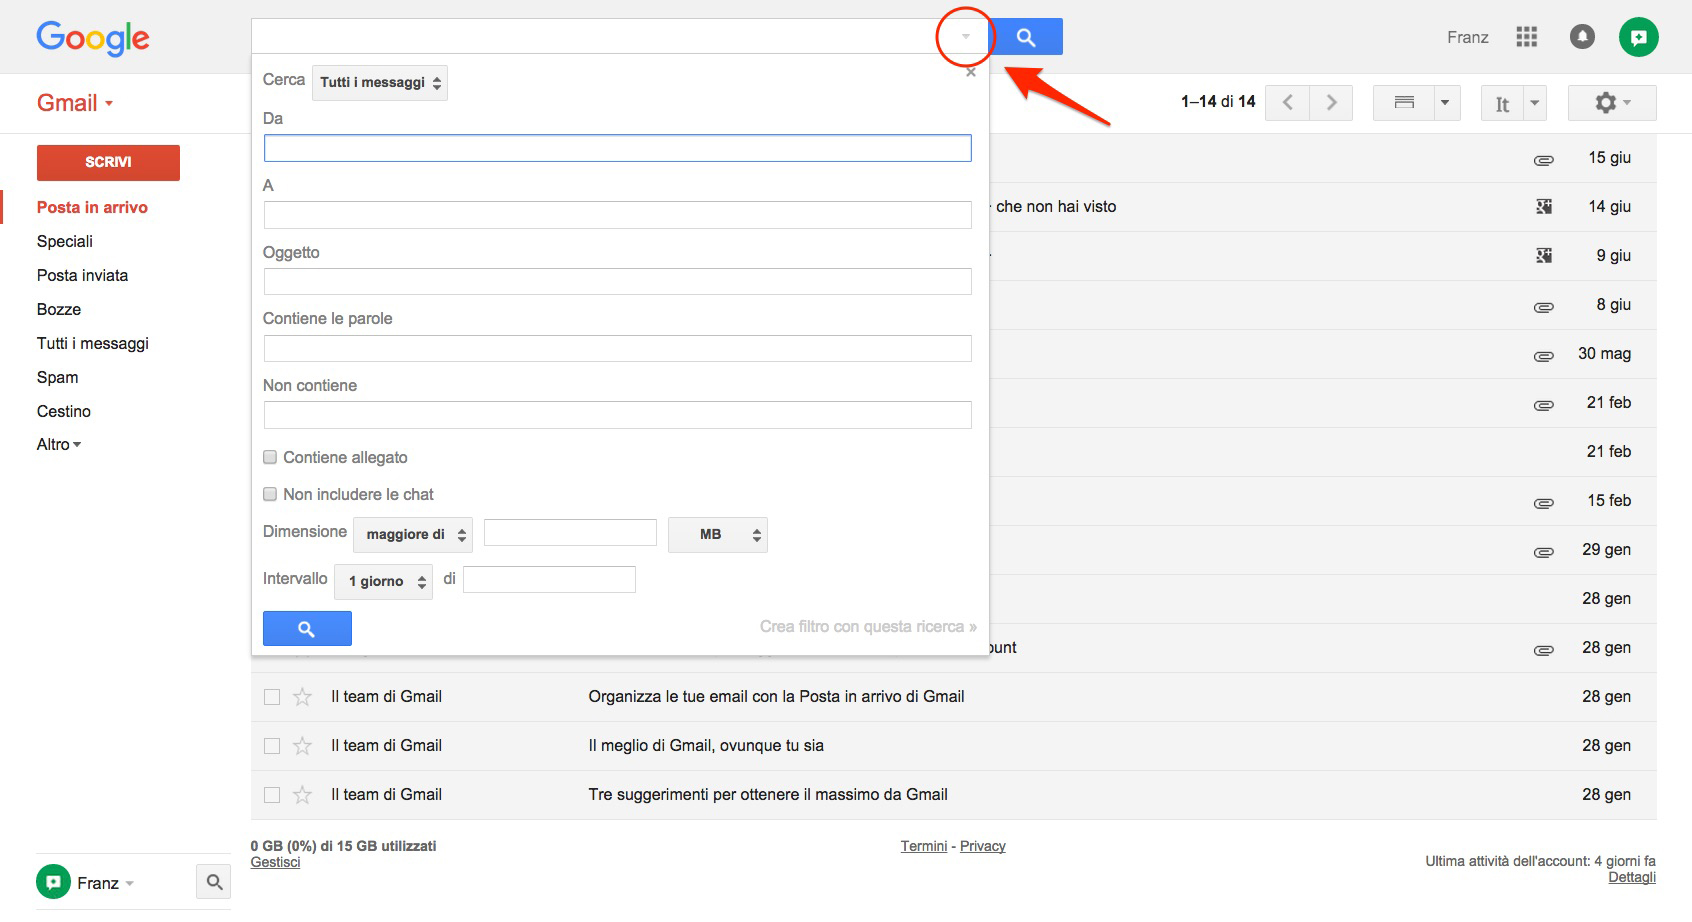
Task: Click the icon on the 9 giu message
Action: coord(1544,256)
